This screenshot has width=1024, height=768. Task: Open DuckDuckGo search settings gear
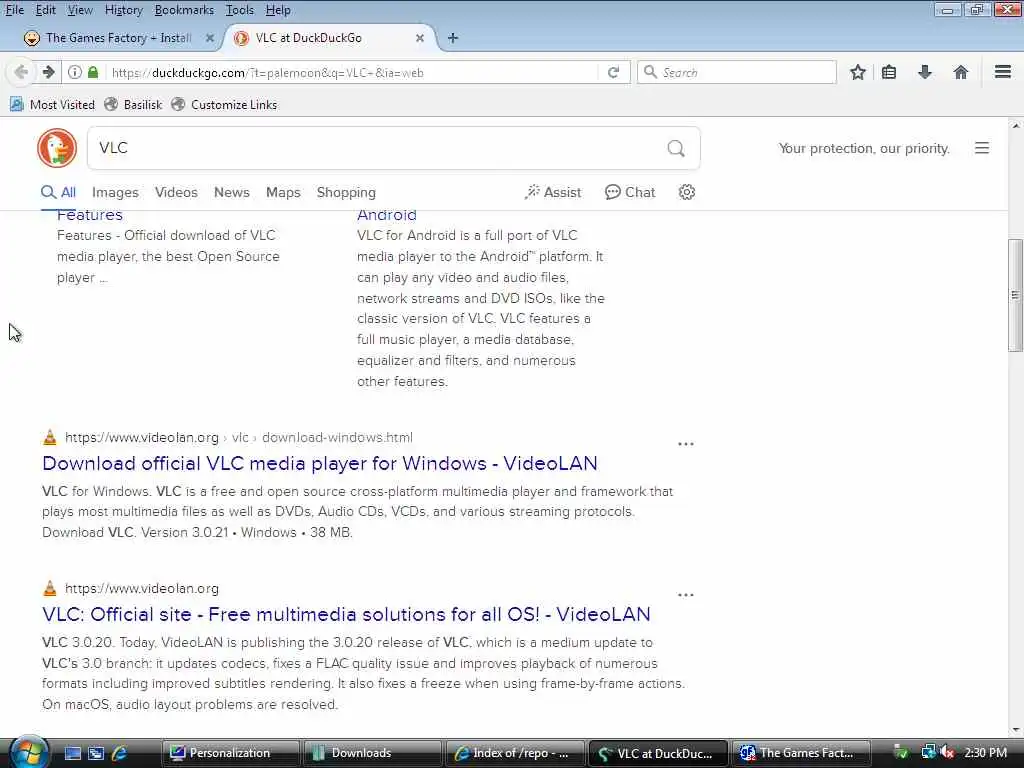pyautogui.click(x=686, y=192)
